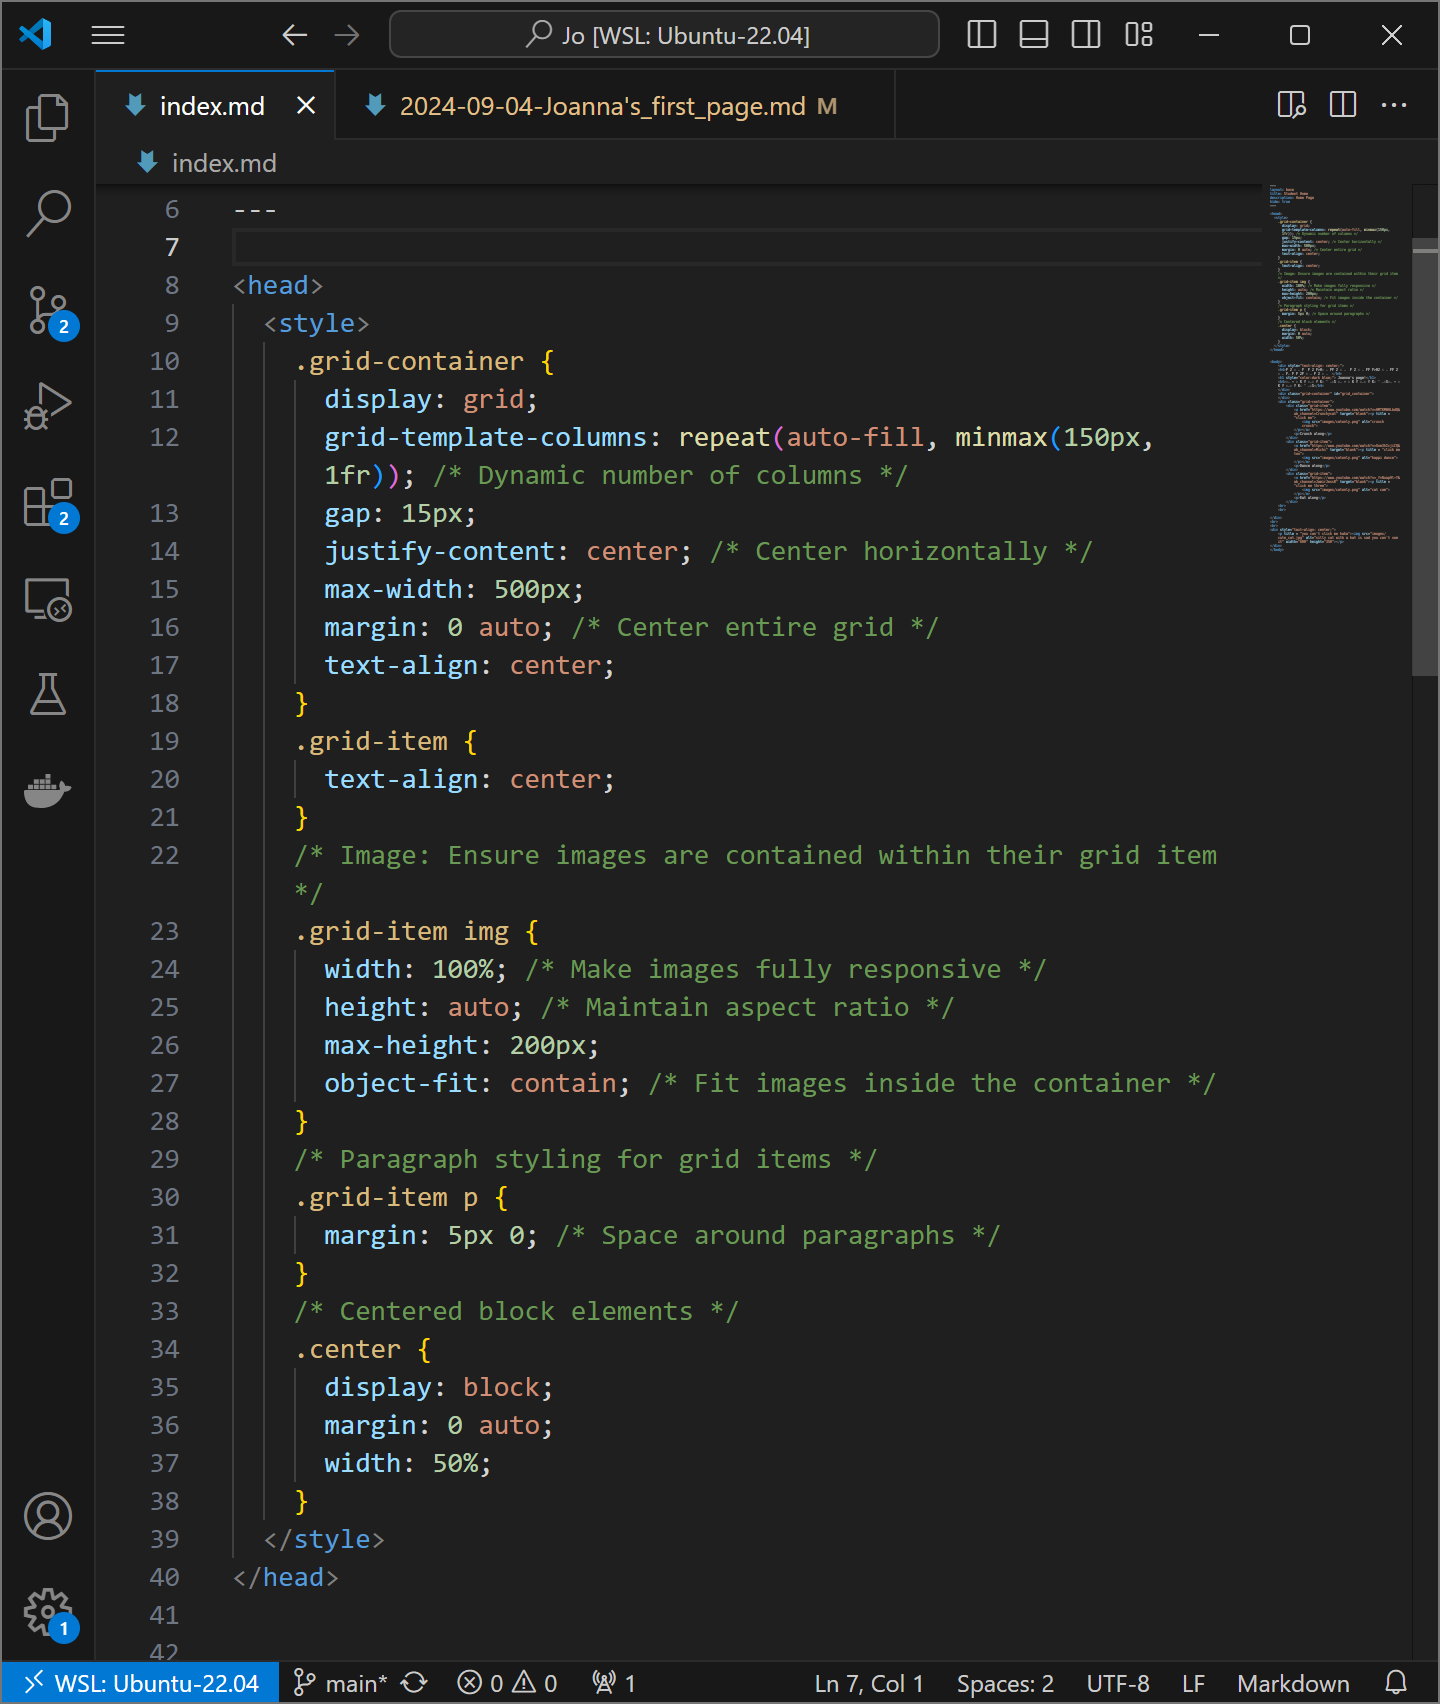Close the index.md tab
This screenshot has width=1440, height=1704.
[x=306, y=106]
